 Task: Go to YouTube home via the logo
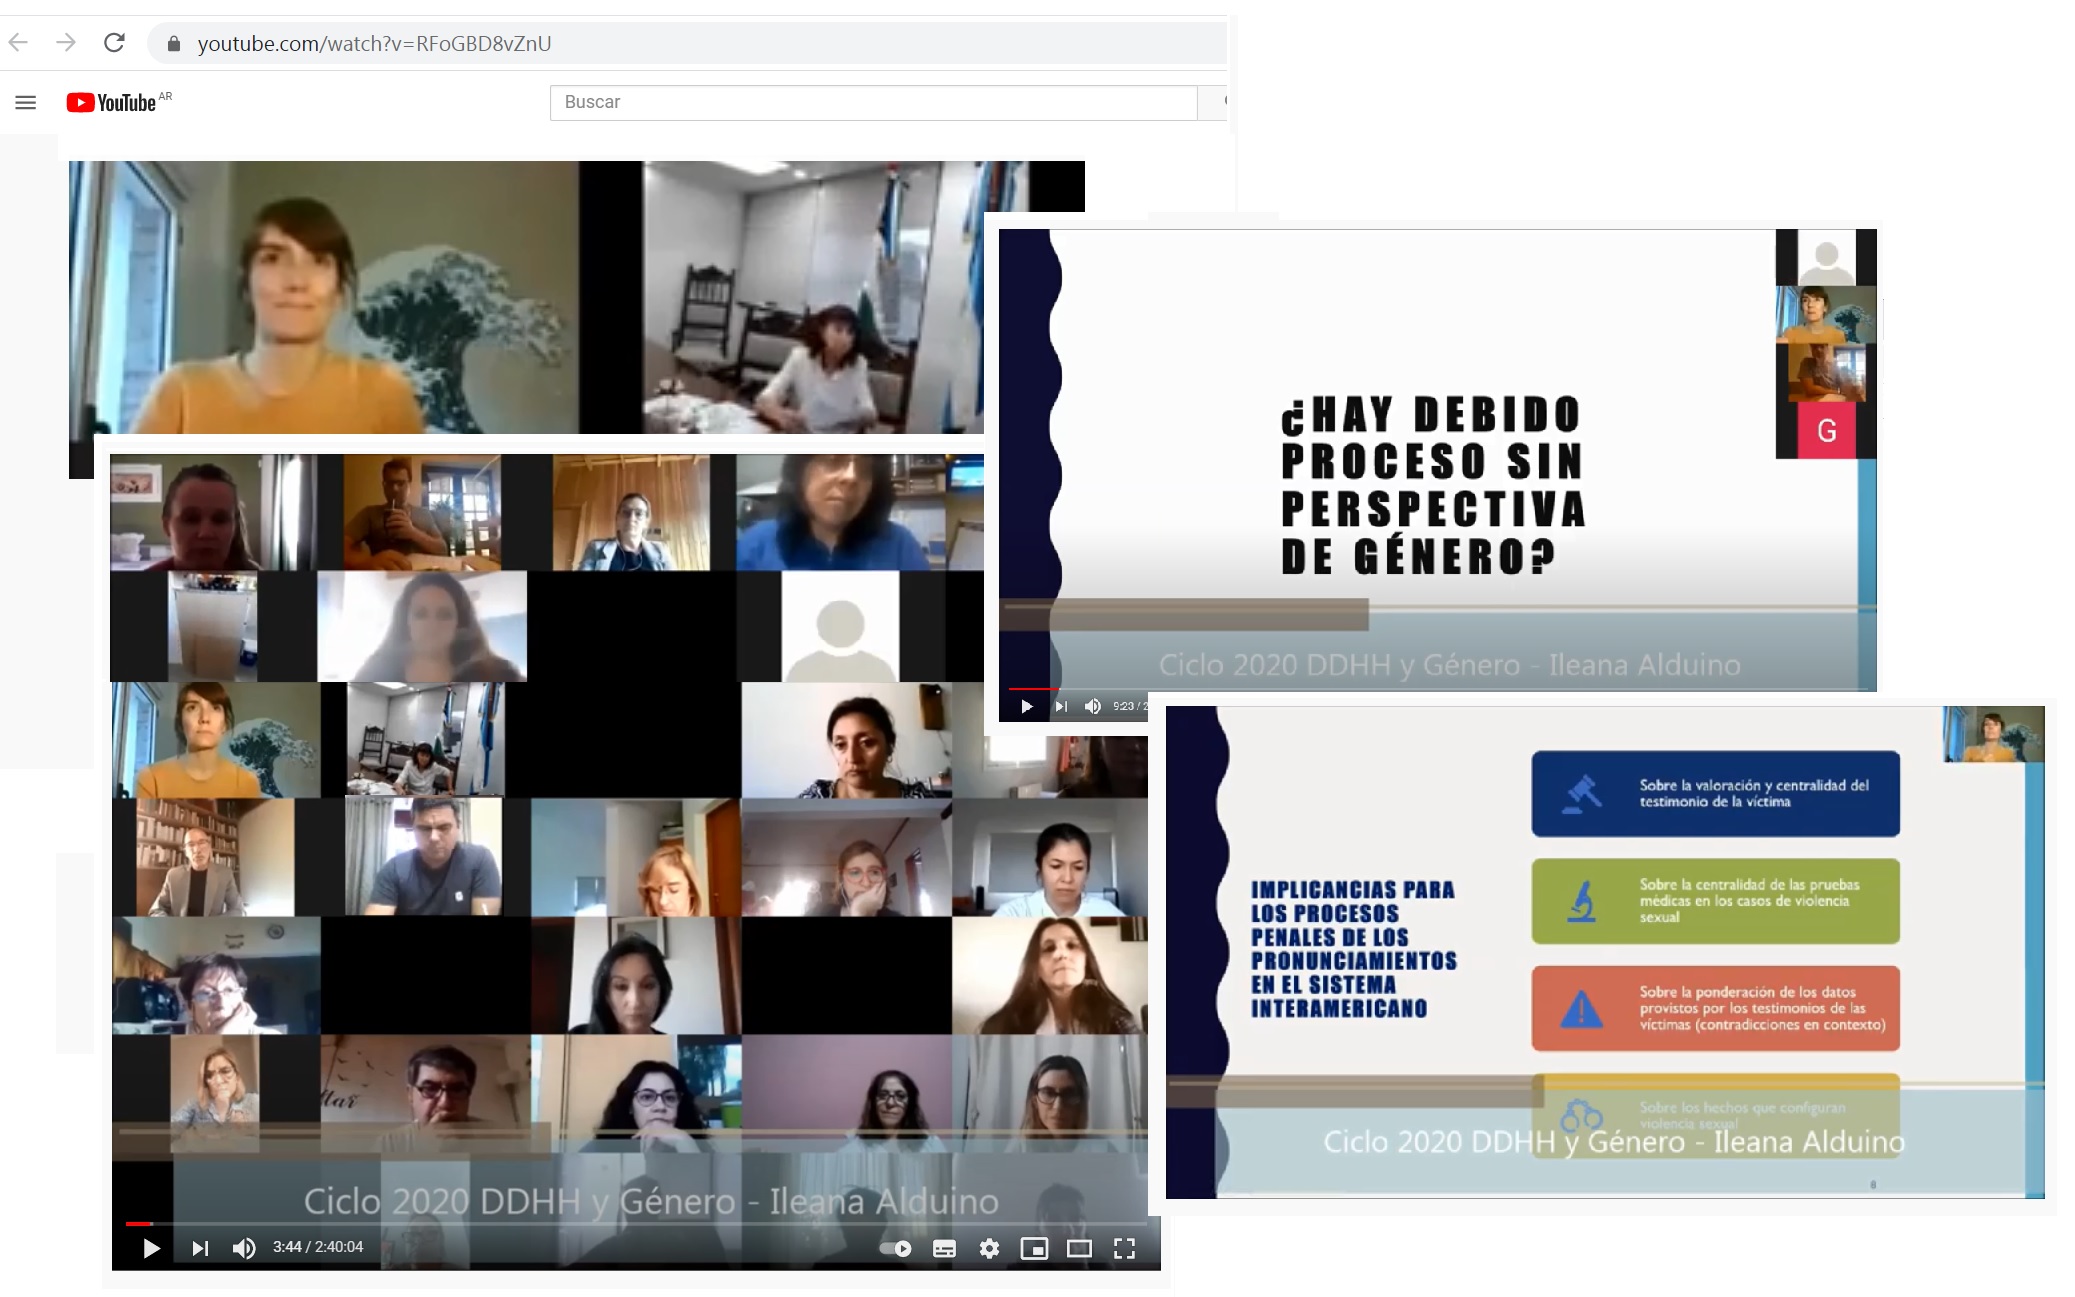pos(111,102)
